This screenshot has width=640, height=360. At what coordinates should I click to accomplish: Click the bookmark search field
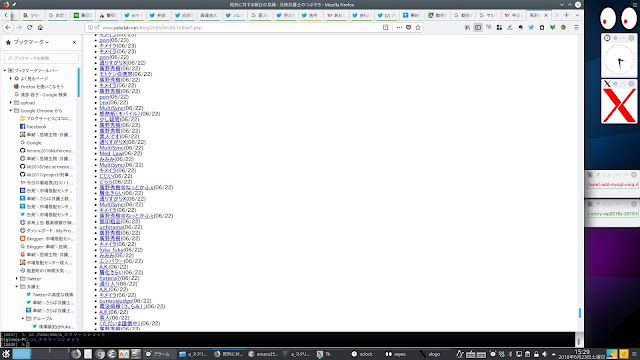point(41,58)
